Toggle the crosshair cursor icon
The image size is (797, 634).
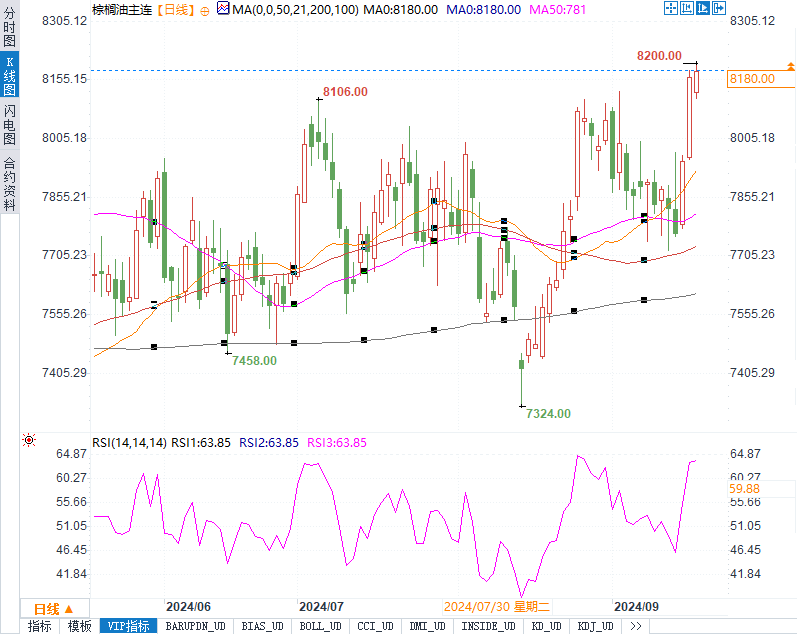[x=671, y=8]
